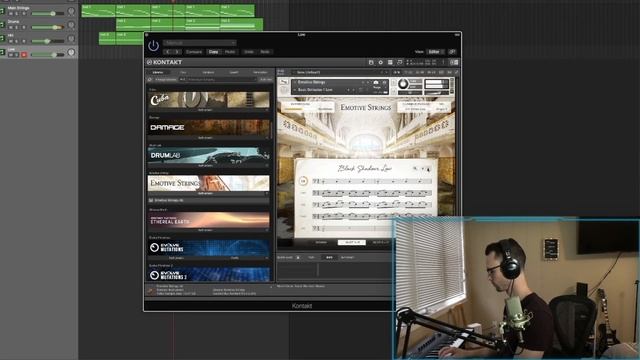Image resolution: width=640 pixels, height=360 pixels.
Task: Switch to Expert browser tab
Action: [233, 72]
